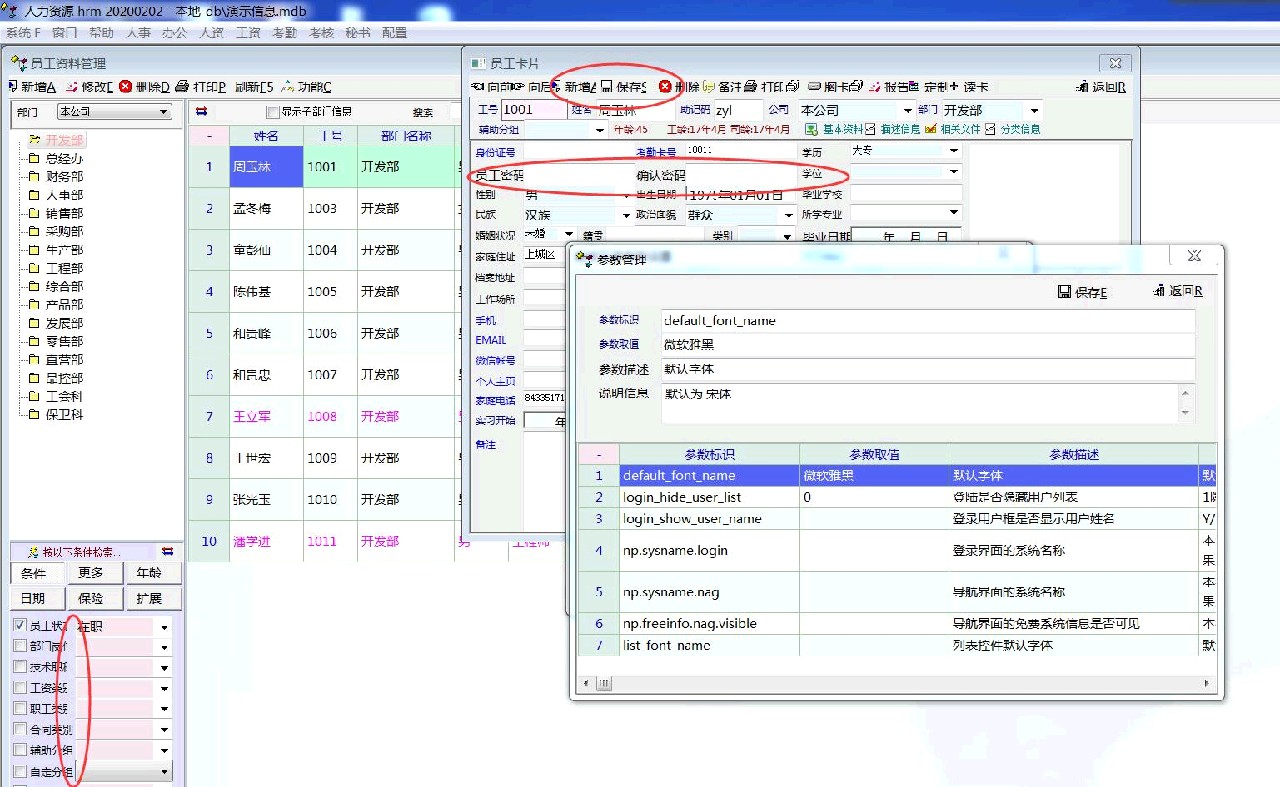This screenshot has width=1280, height=787.
Task: Click the 打印 printer icon in 员工资料管理 toolbar
Action: [x=182, y=87]
